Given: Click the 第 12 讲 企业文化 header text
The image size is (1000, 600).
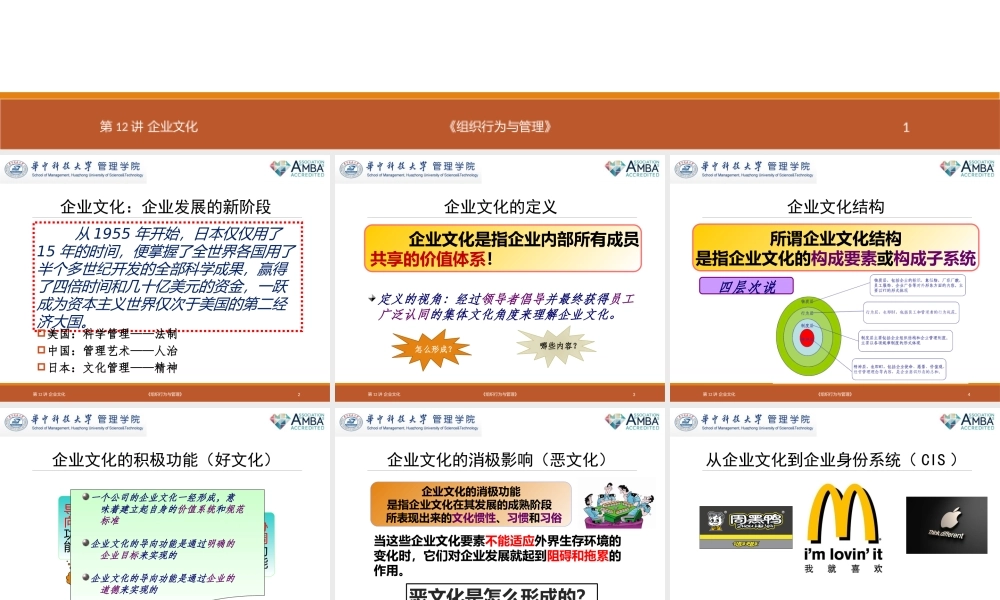Looking at the screenshot, I should (148, 127).
